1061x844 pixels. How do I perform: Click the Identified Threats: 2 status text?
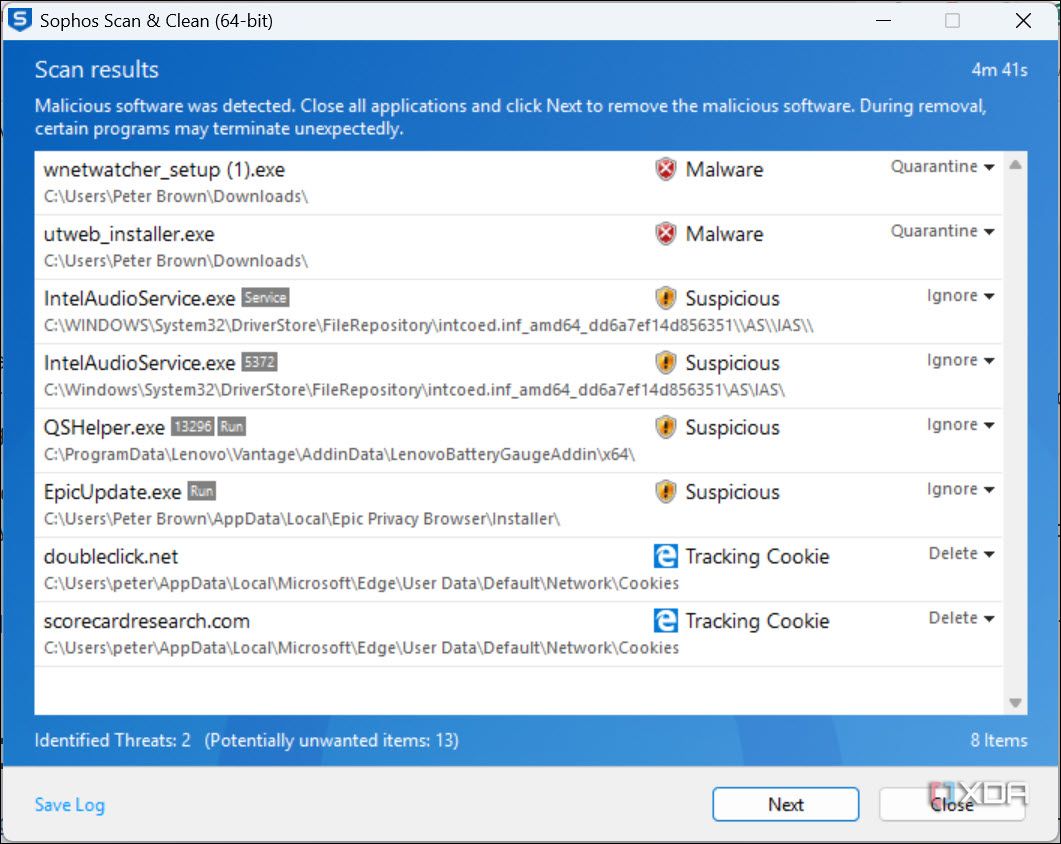[112, 740]
